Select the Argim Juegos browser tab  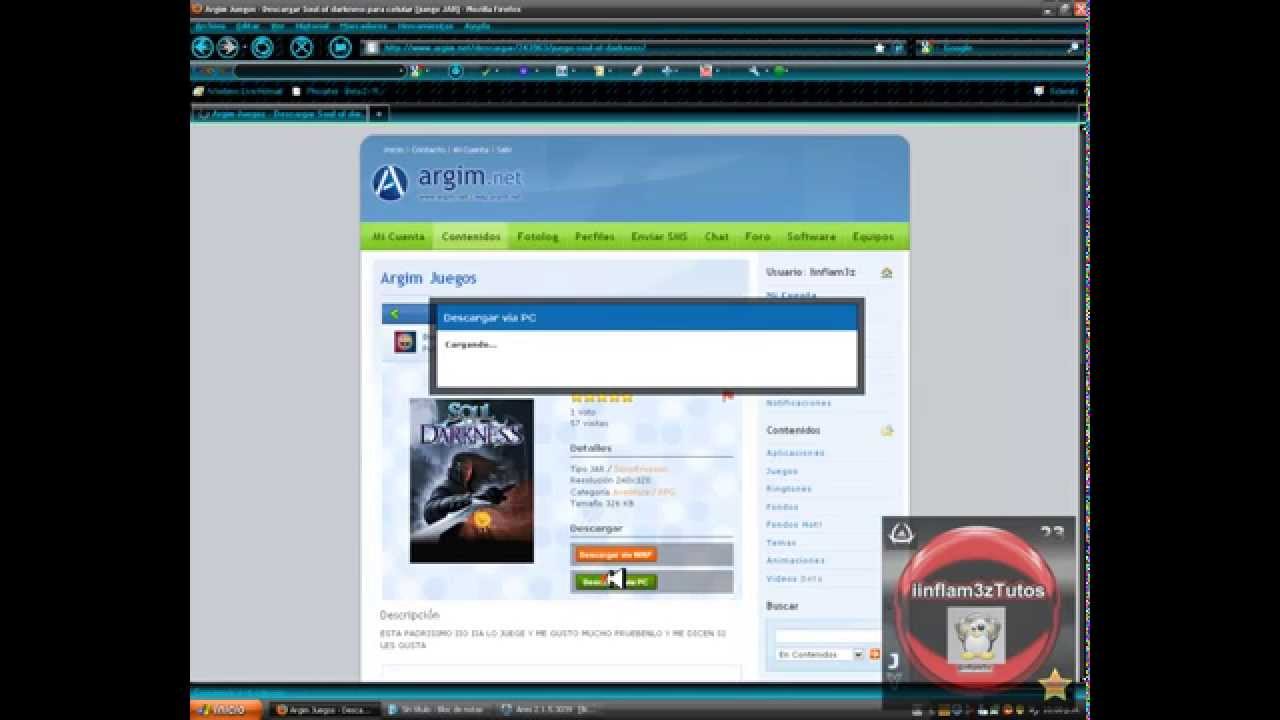click(280, 114)
